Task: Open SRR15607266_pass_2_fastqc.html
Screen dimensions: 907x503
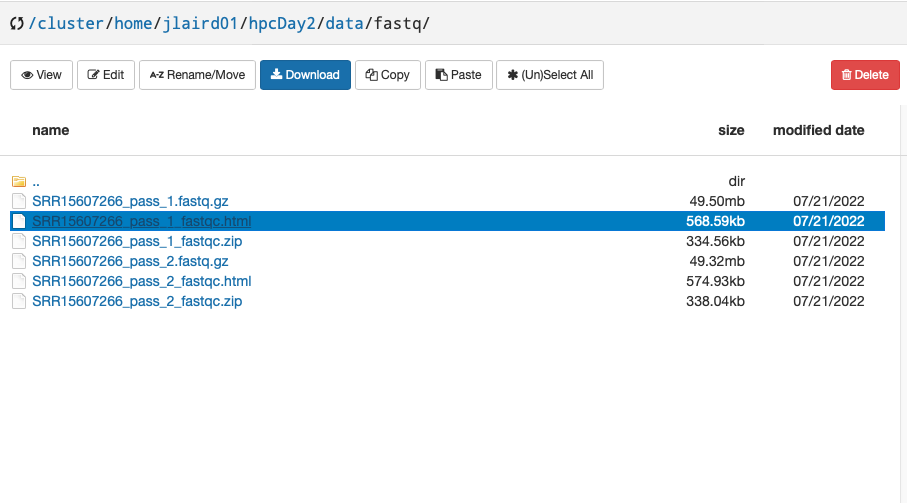Action: point(142,281)
